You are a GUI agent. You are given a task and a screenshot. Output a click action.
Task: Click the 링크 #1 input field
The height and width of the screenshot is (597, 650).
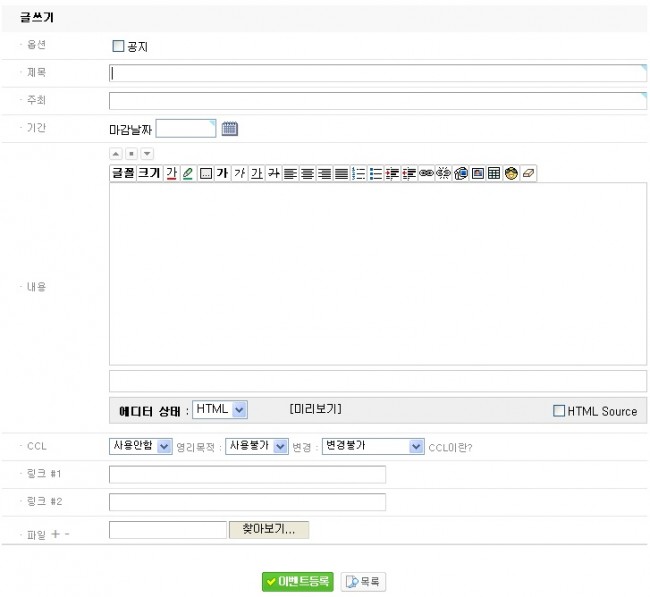point(247,474)
